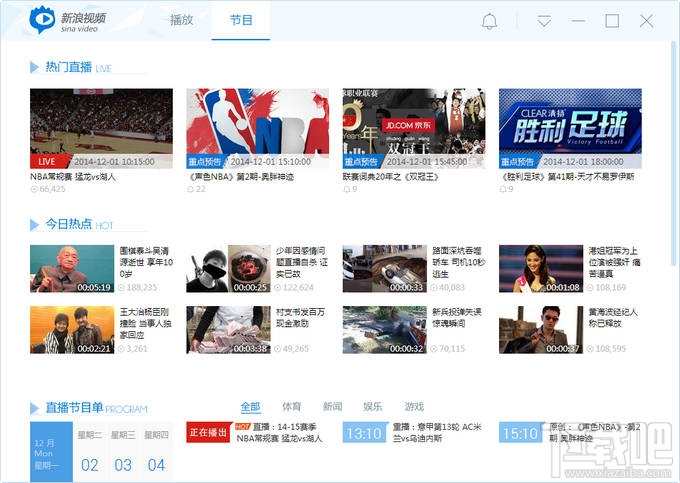Viewport: 680px width, 483px height.
Task: Open the dropdown menu arrow in title bar
Action: (543, 21)
